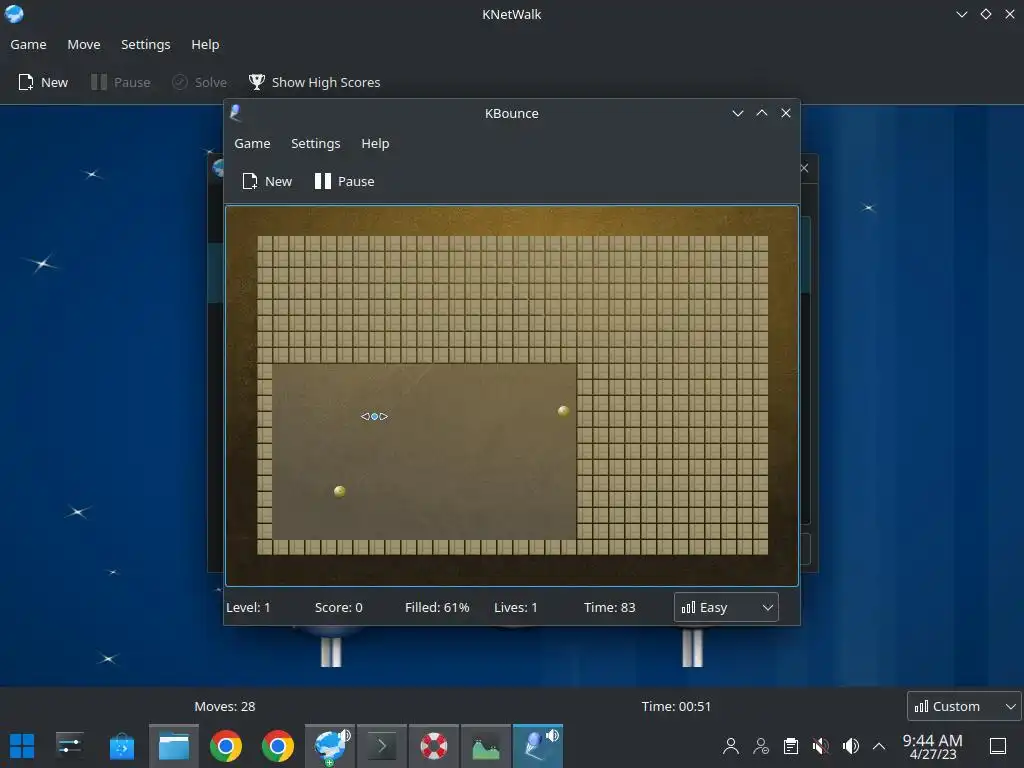
Task: Open the KBounce Help menu
Action: [x=375, y=144]
